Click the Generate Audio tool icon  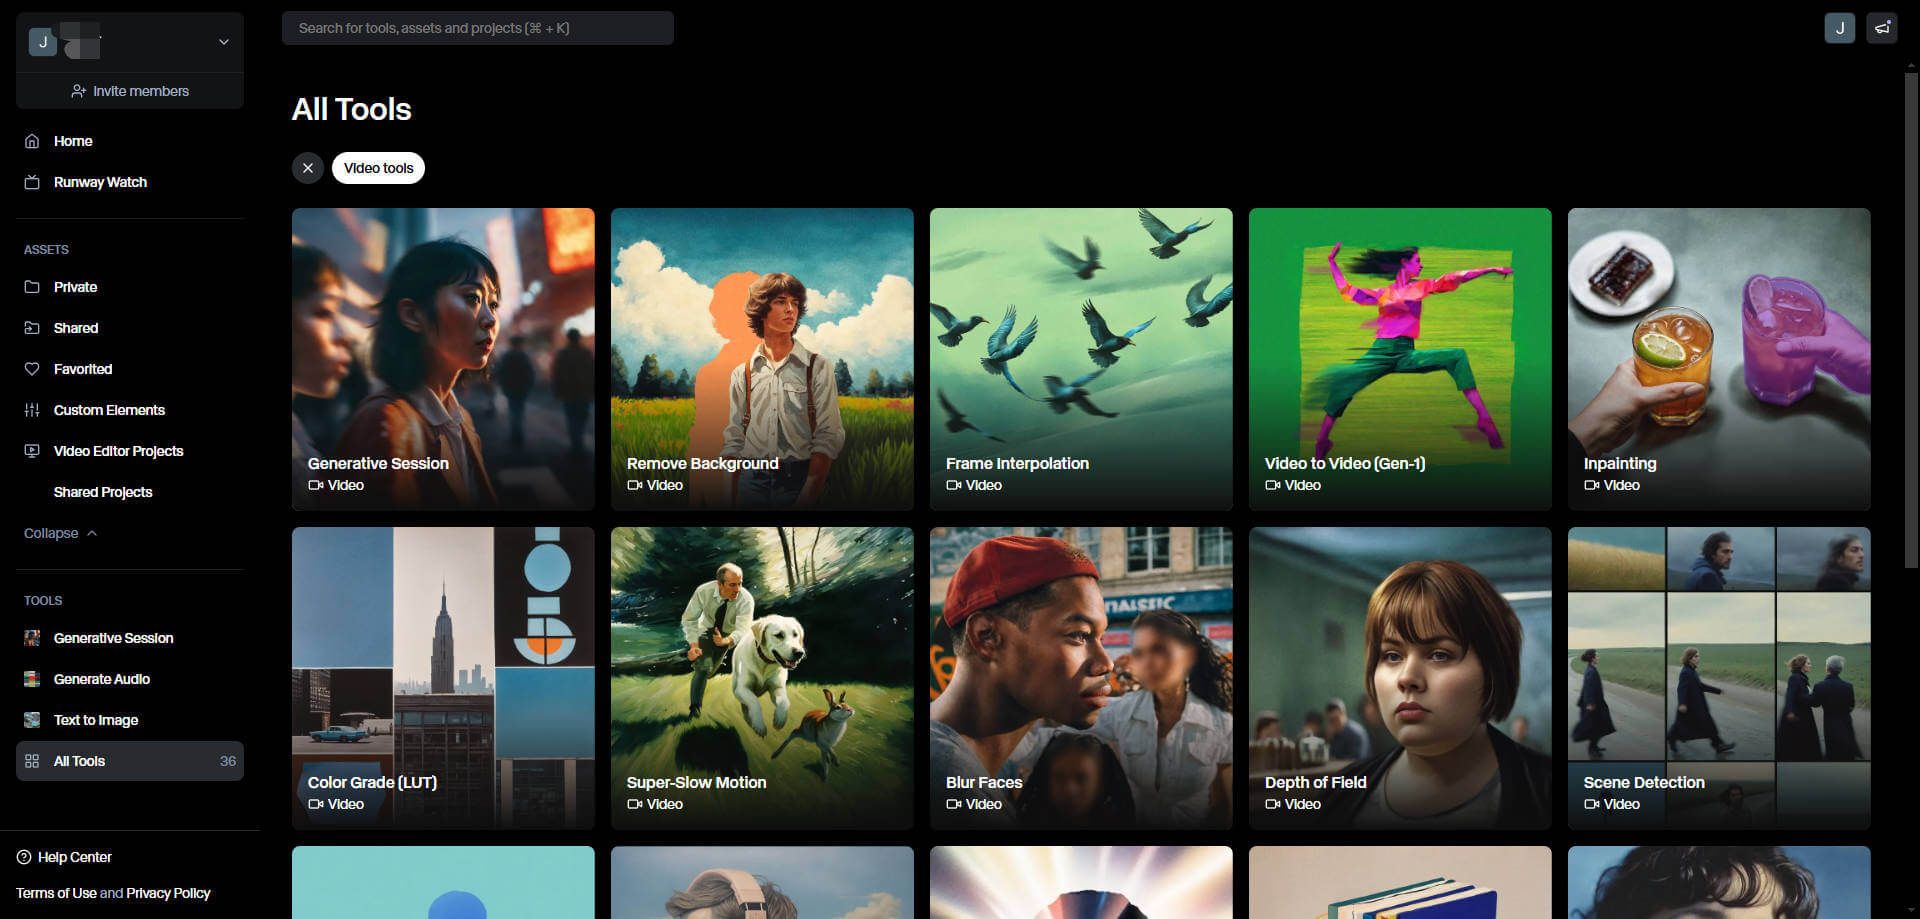click(x=32, y=679)
